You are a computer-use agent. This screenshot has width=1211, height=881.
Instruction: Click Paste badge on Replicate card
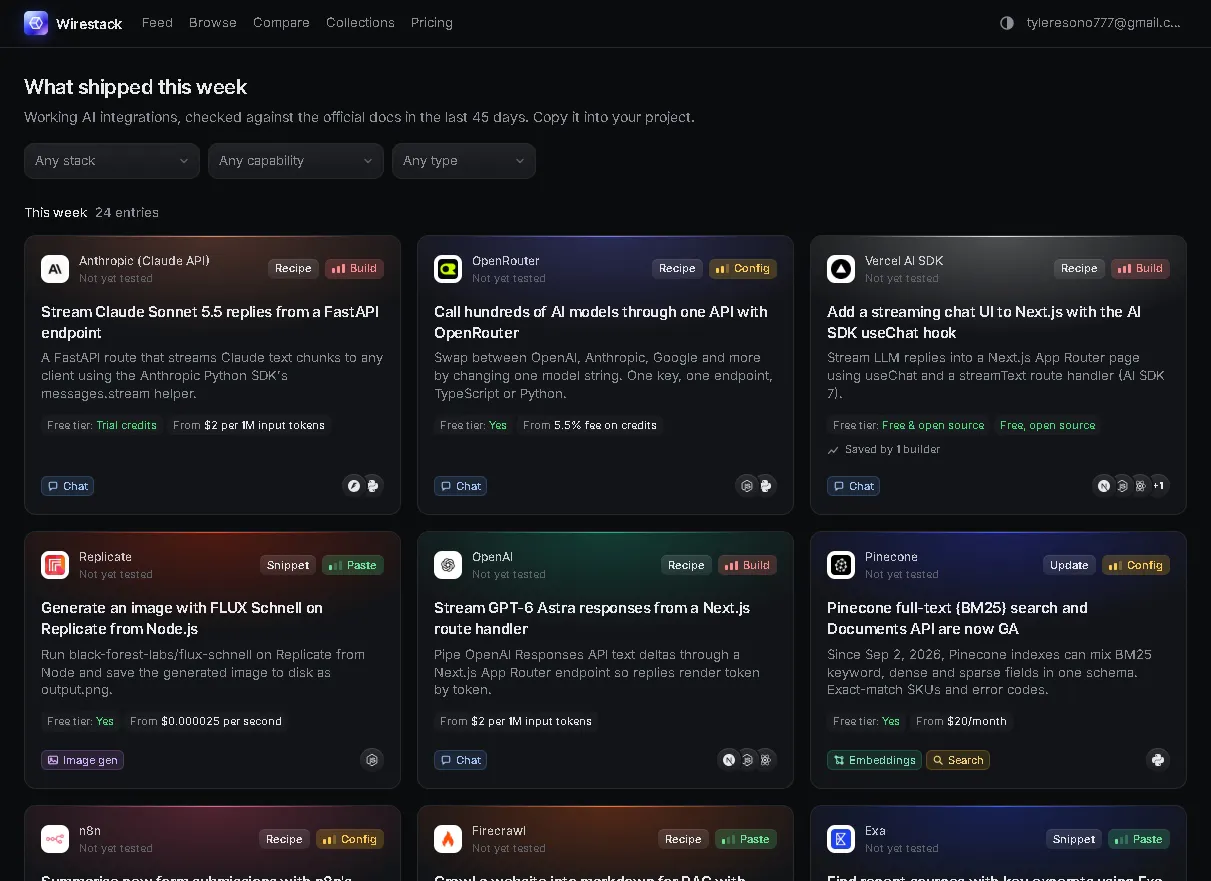pos(353,565)
